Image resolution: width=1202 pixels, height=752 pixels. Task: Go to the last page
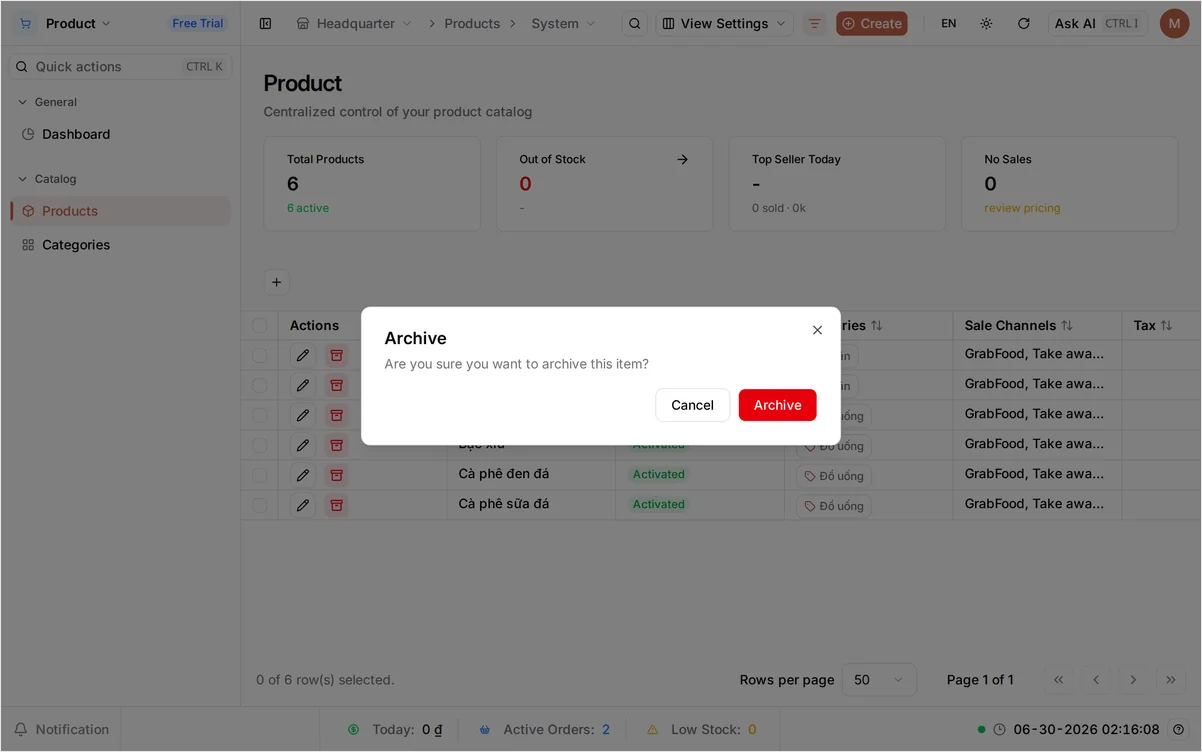coord(1170,680)
